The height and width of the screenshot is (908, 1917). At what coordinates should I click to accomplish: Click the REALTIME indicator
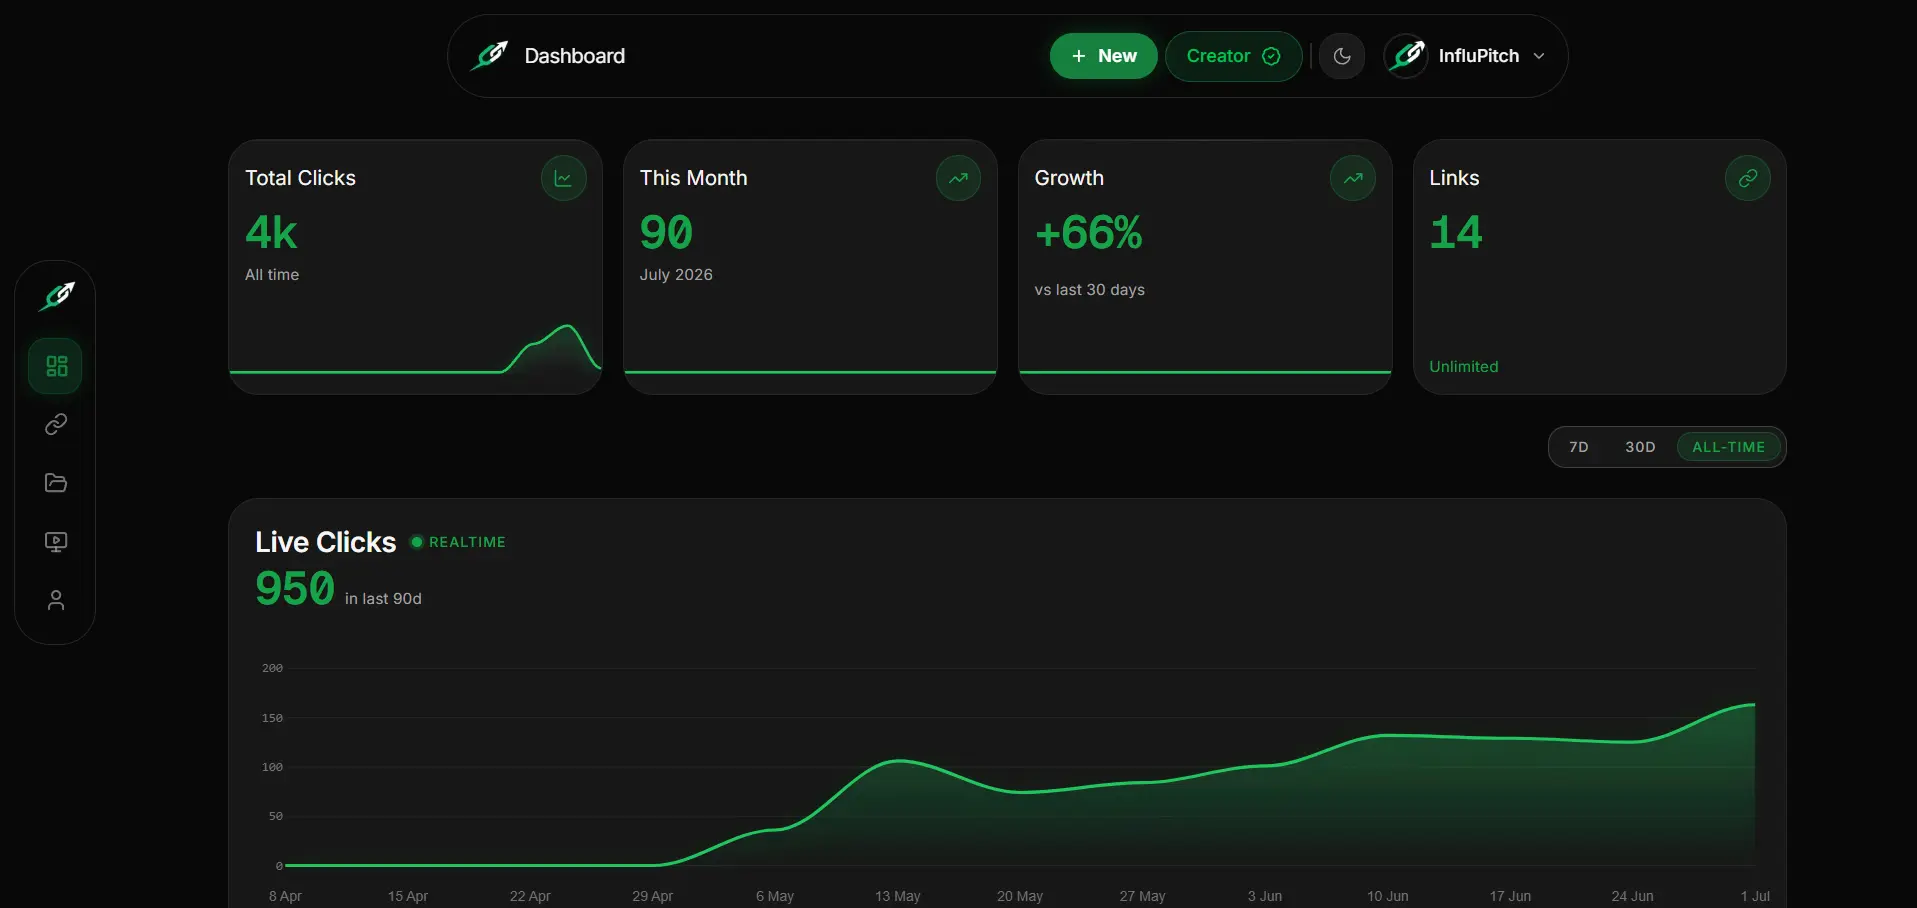(x=458, y=542)
